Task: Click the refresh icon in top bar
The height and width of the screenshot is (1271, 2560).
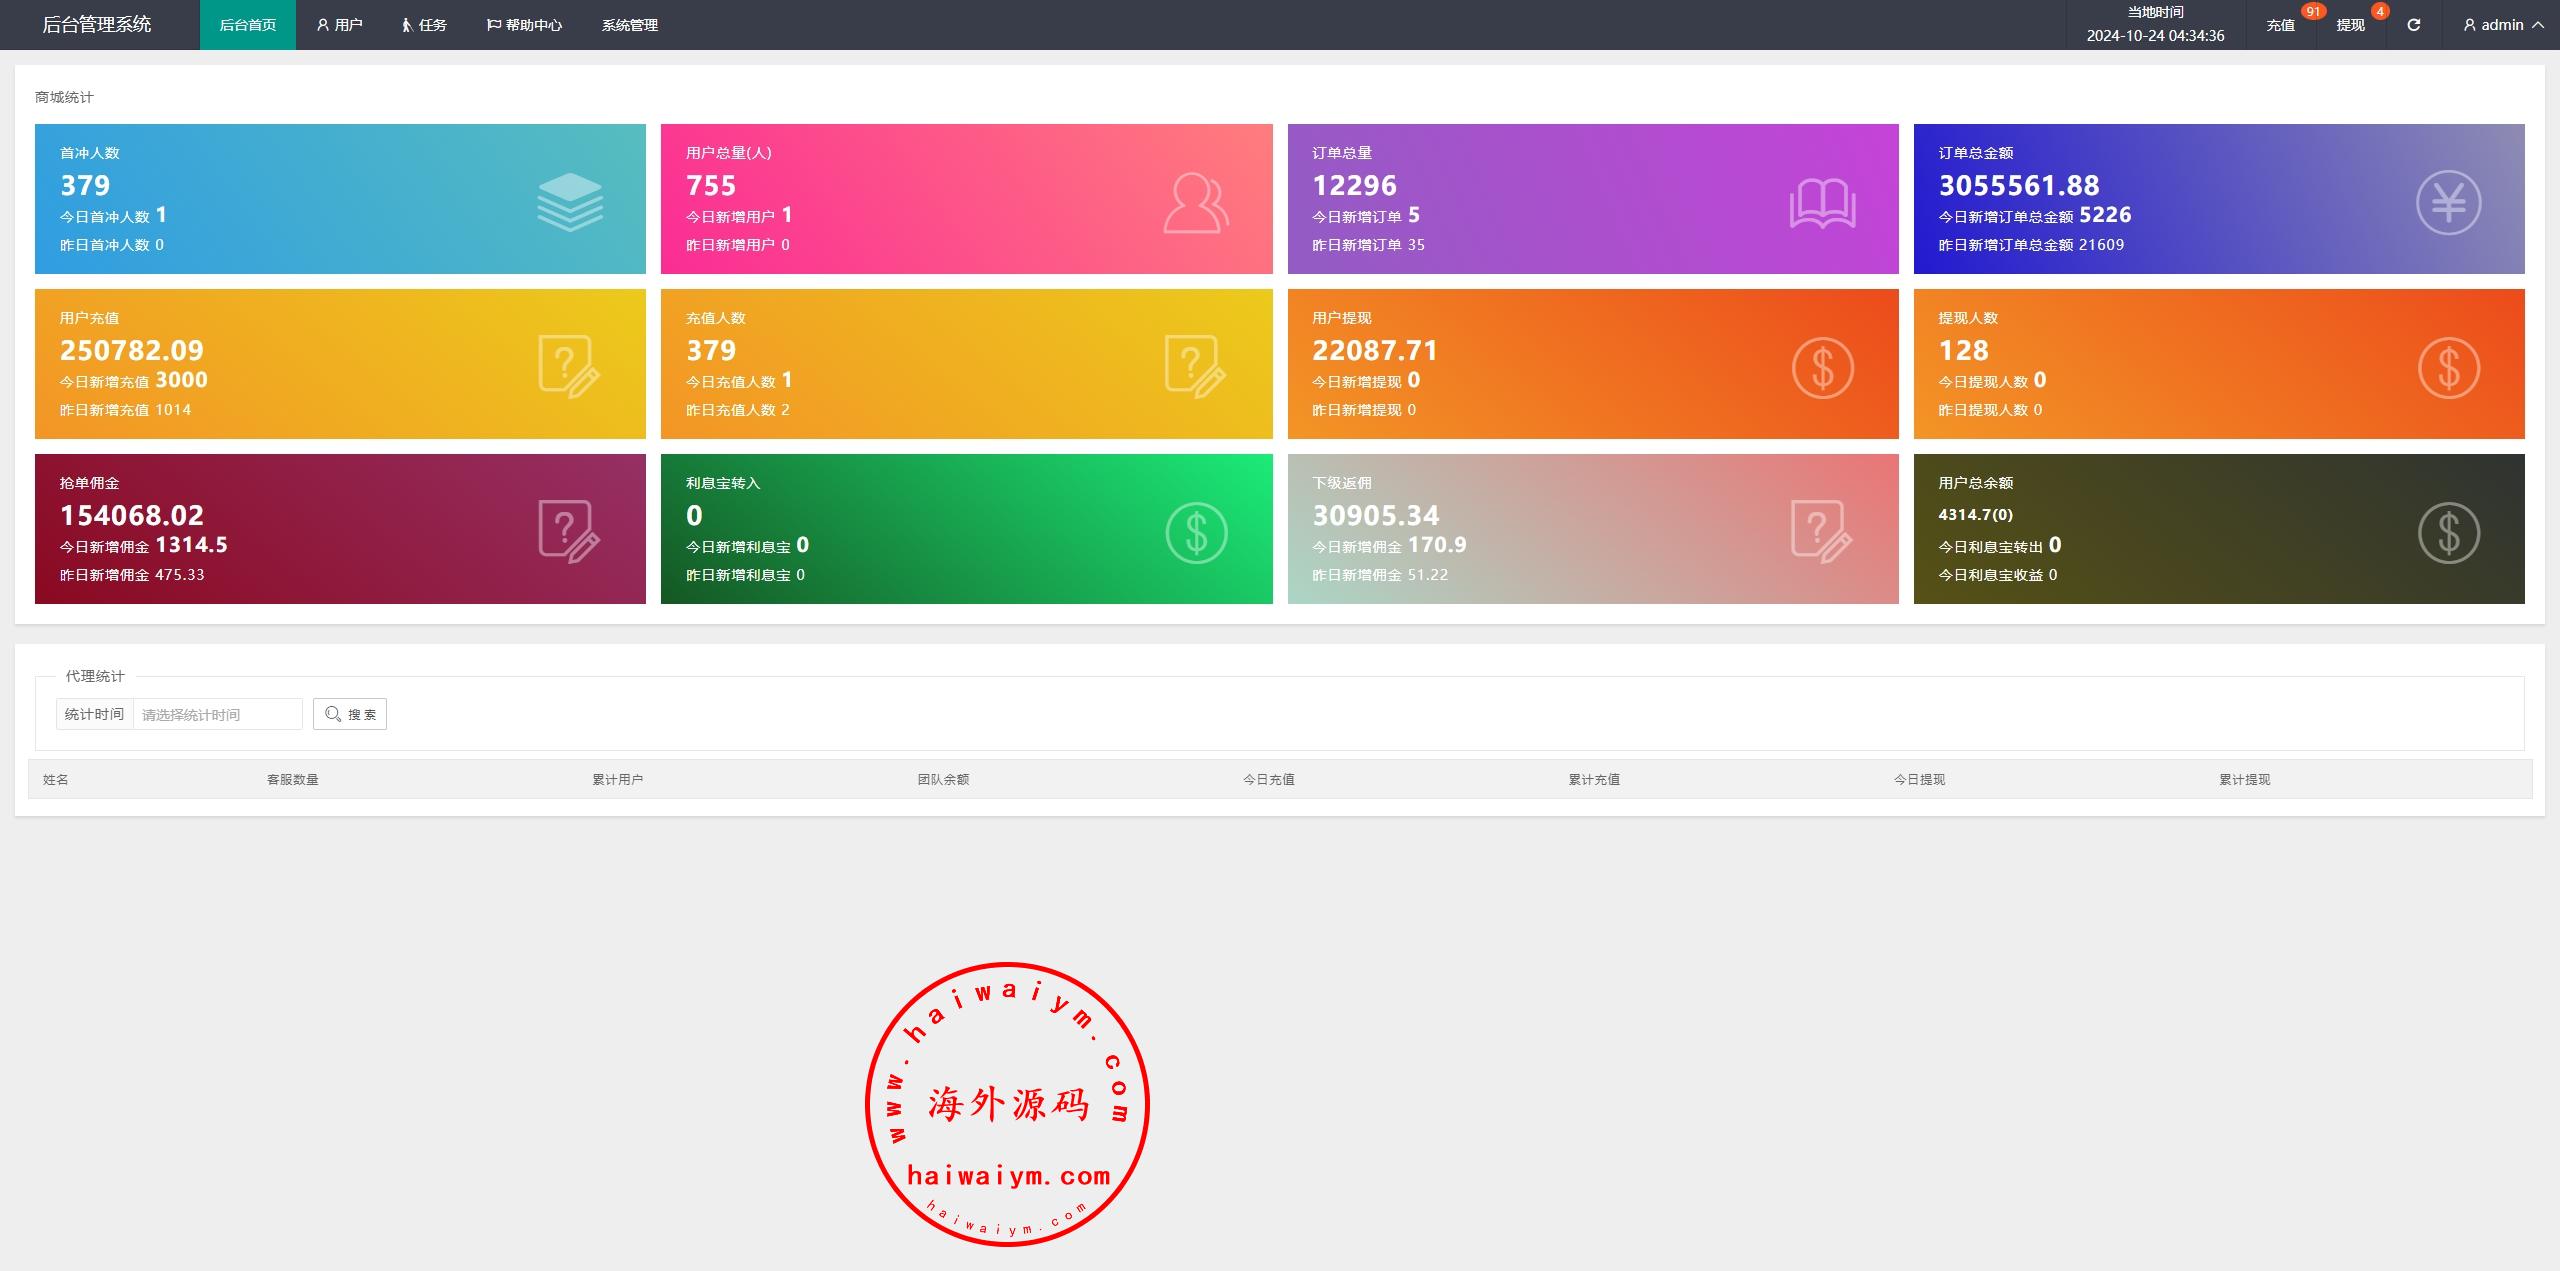Action: [2413, 25]
